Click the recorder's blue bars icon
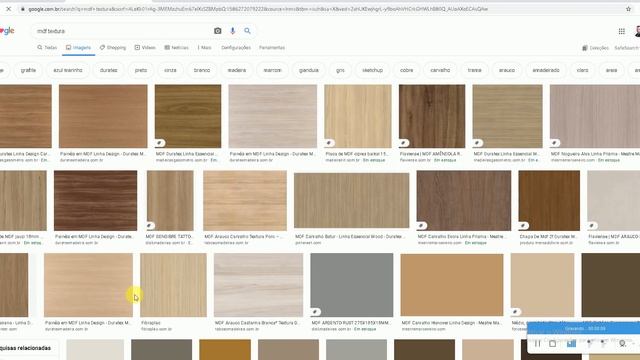Screen dimensions: 640x360 tap(571, 344)
